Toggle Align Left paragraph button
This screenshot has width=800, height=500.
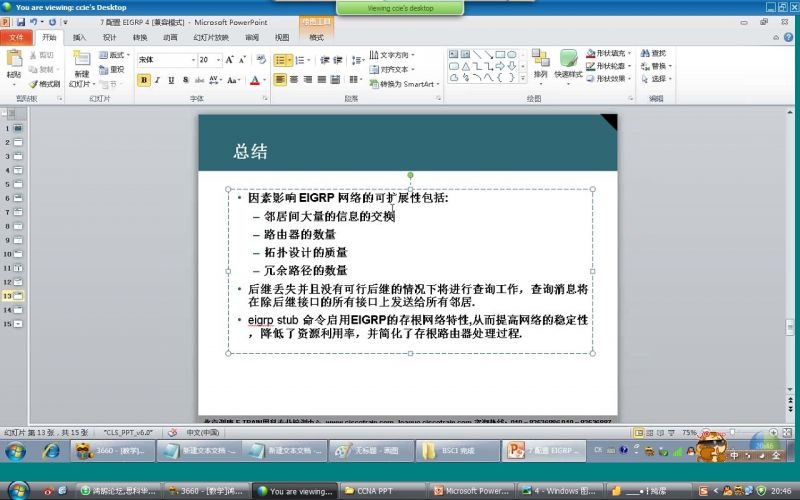coord(280,80)
